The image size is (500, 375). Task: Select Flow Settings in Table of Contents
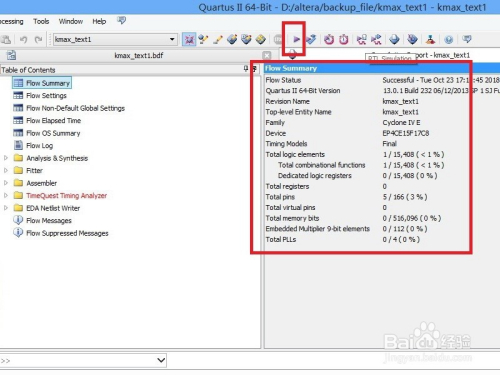click(46, 96)
